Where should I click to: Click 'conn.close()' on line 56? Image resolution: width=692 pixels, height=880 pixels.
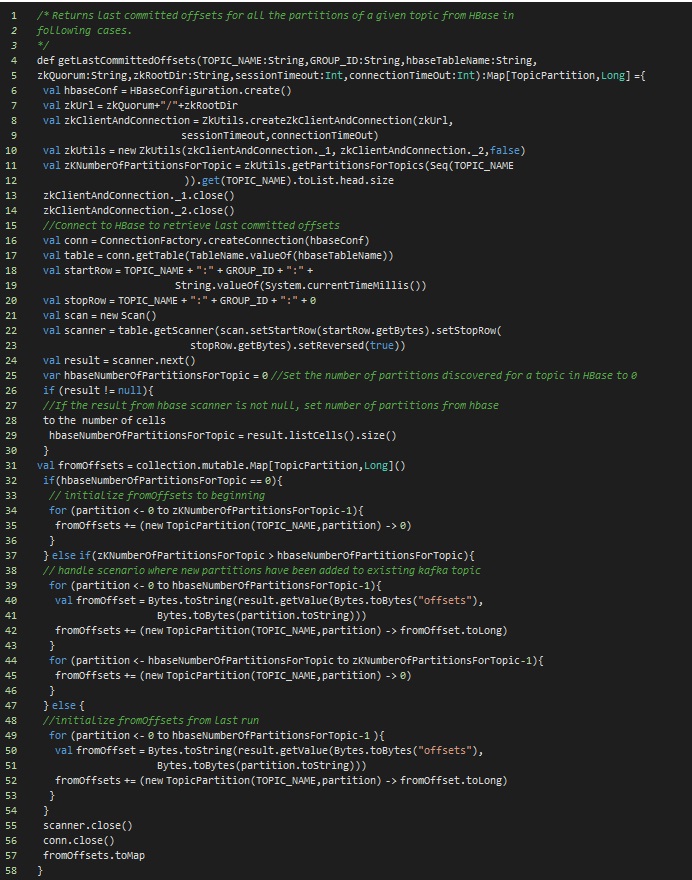[x=79, y=840]
